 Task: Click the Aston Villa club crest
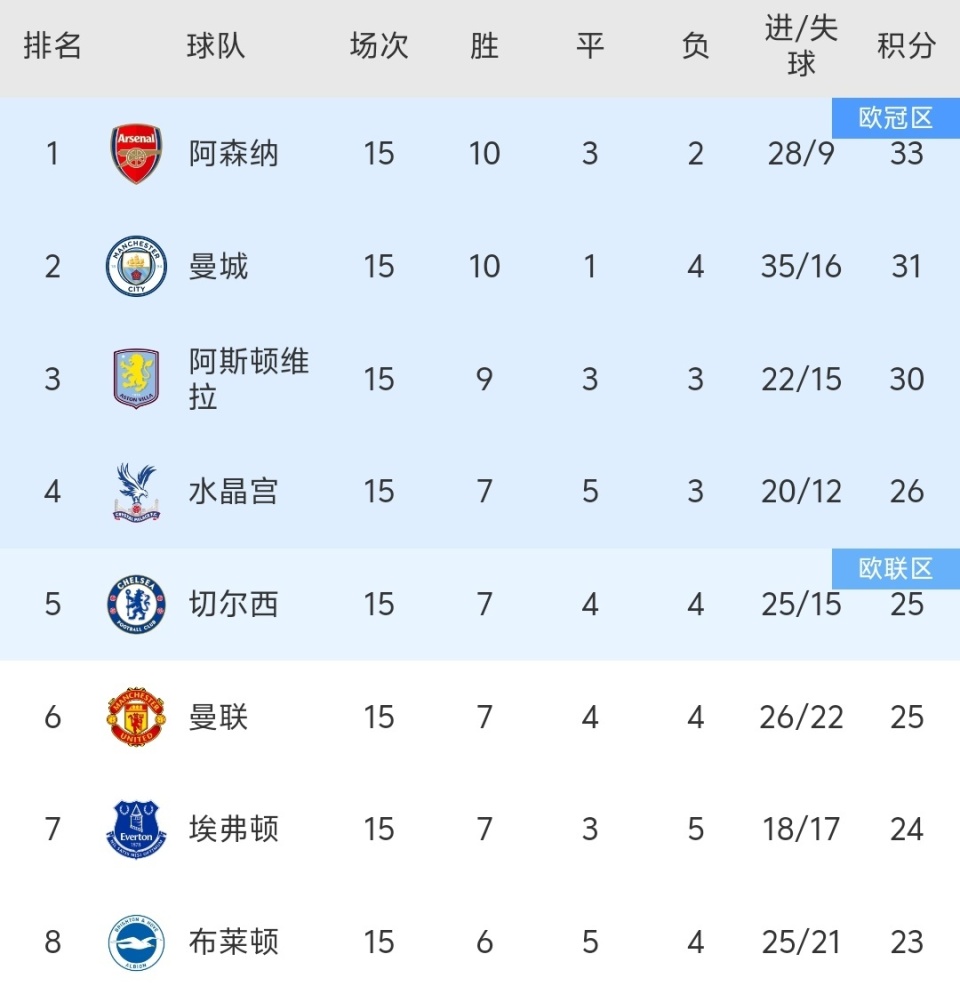coord(136,380)
